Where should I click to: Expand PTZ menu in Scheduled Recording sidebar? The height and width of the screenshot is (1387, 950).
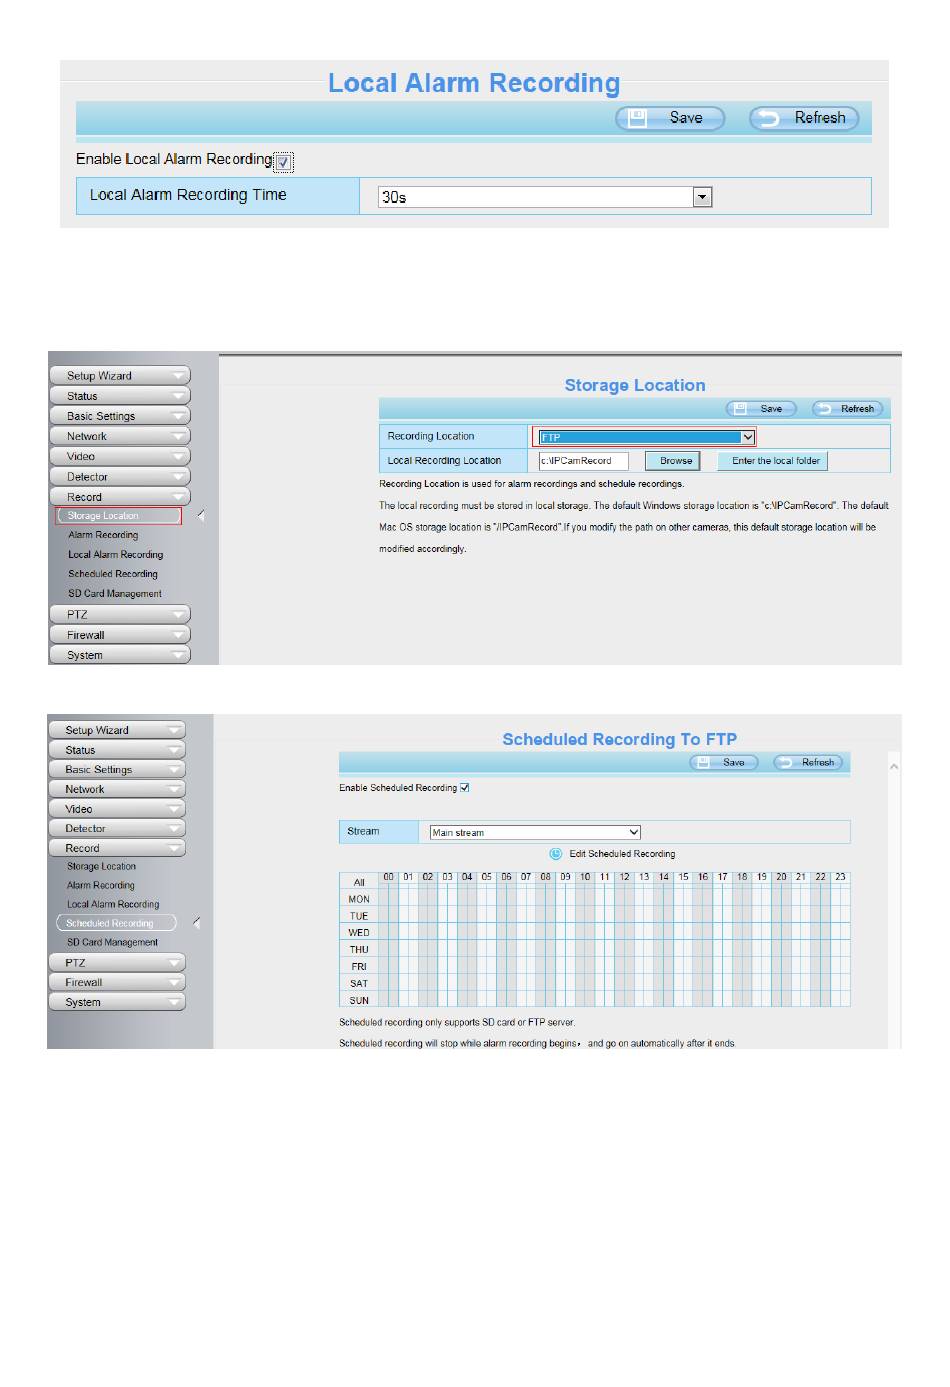click(117, 963)
